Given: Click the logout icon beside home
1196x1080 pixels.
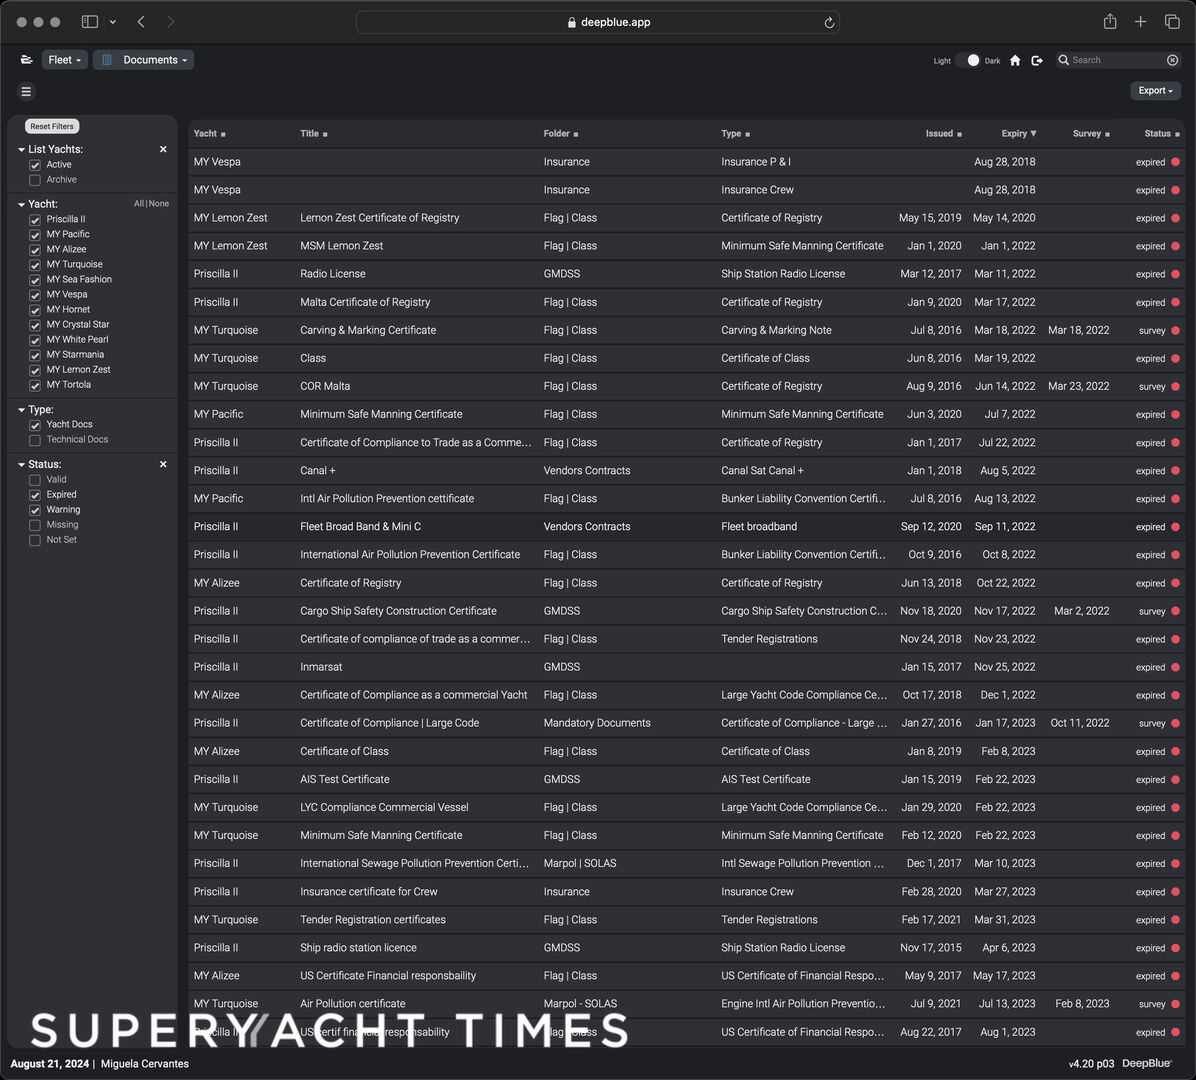Looking at the screenshot, I should pos(1037,60).
